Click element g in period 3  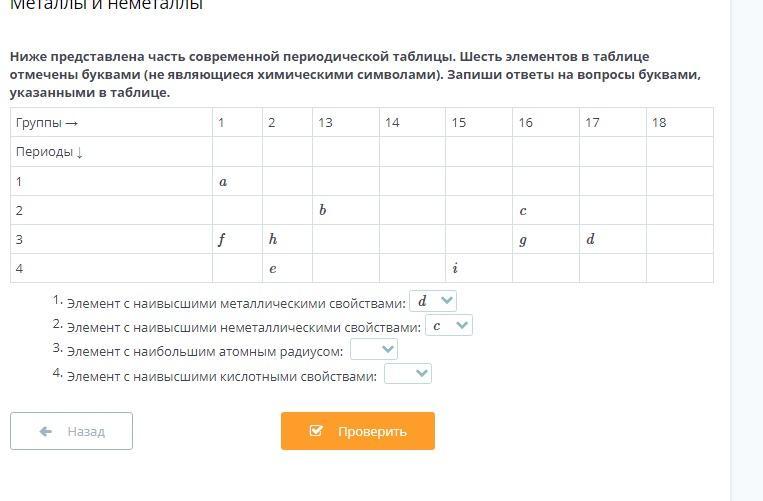(x=523, y=240)
